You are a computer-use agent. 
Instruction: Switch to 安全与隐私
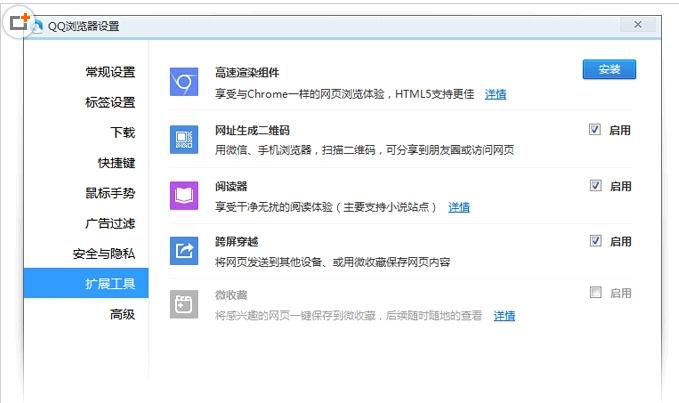point(104,254)
